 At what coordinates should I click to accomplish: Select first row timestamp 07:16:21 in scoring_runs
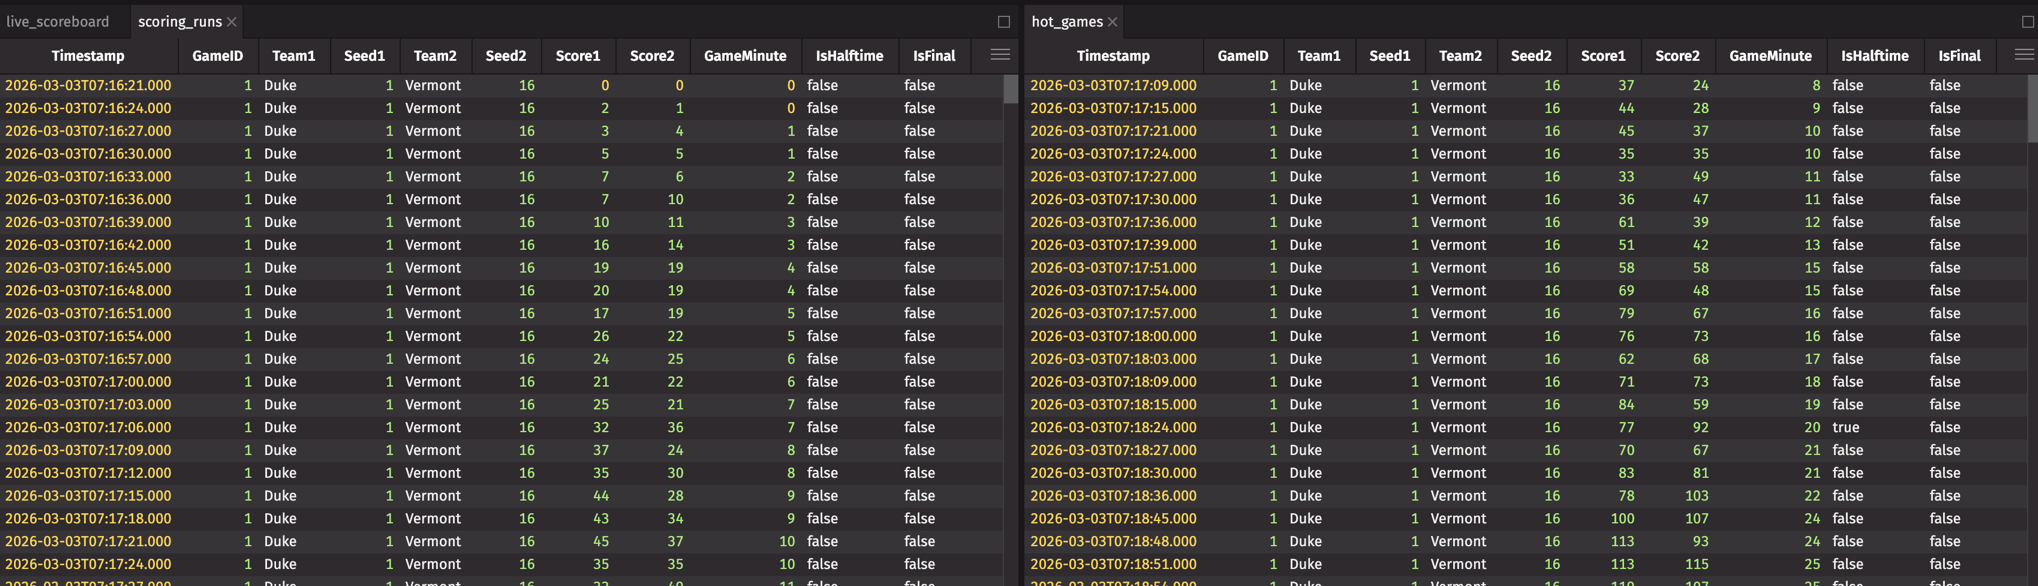click(88, 86)
